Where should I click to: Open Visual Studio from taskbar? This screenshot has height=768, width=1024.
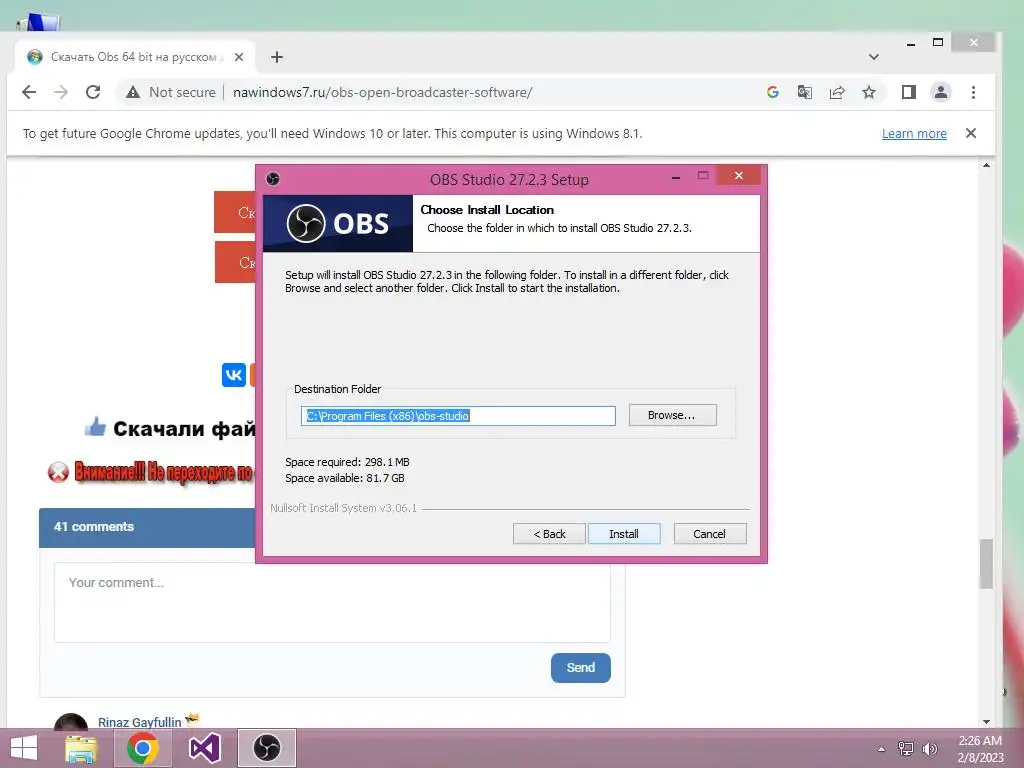(204, 748)
